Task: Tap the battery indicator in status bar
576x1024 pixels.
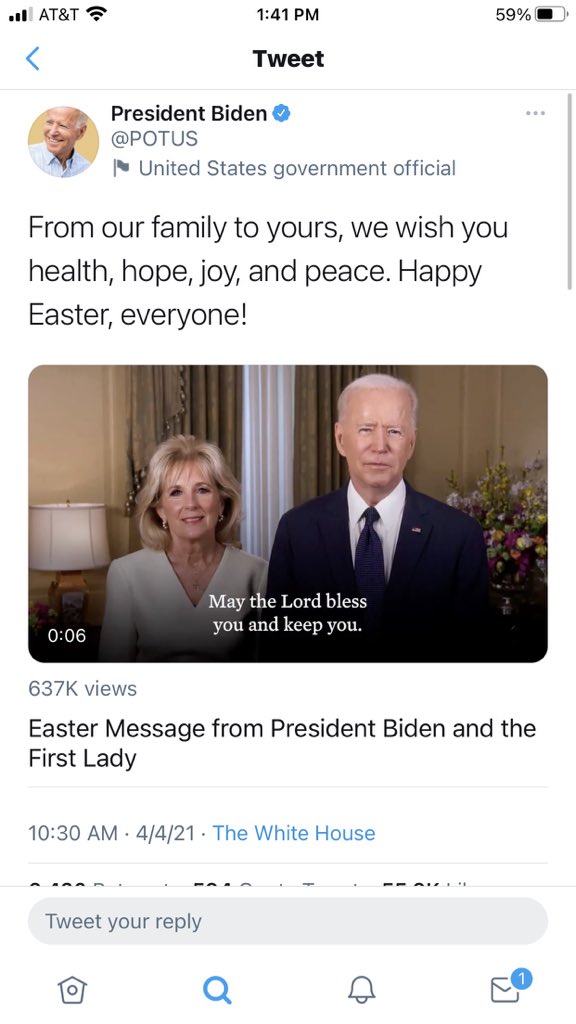Action: point(551,14)
